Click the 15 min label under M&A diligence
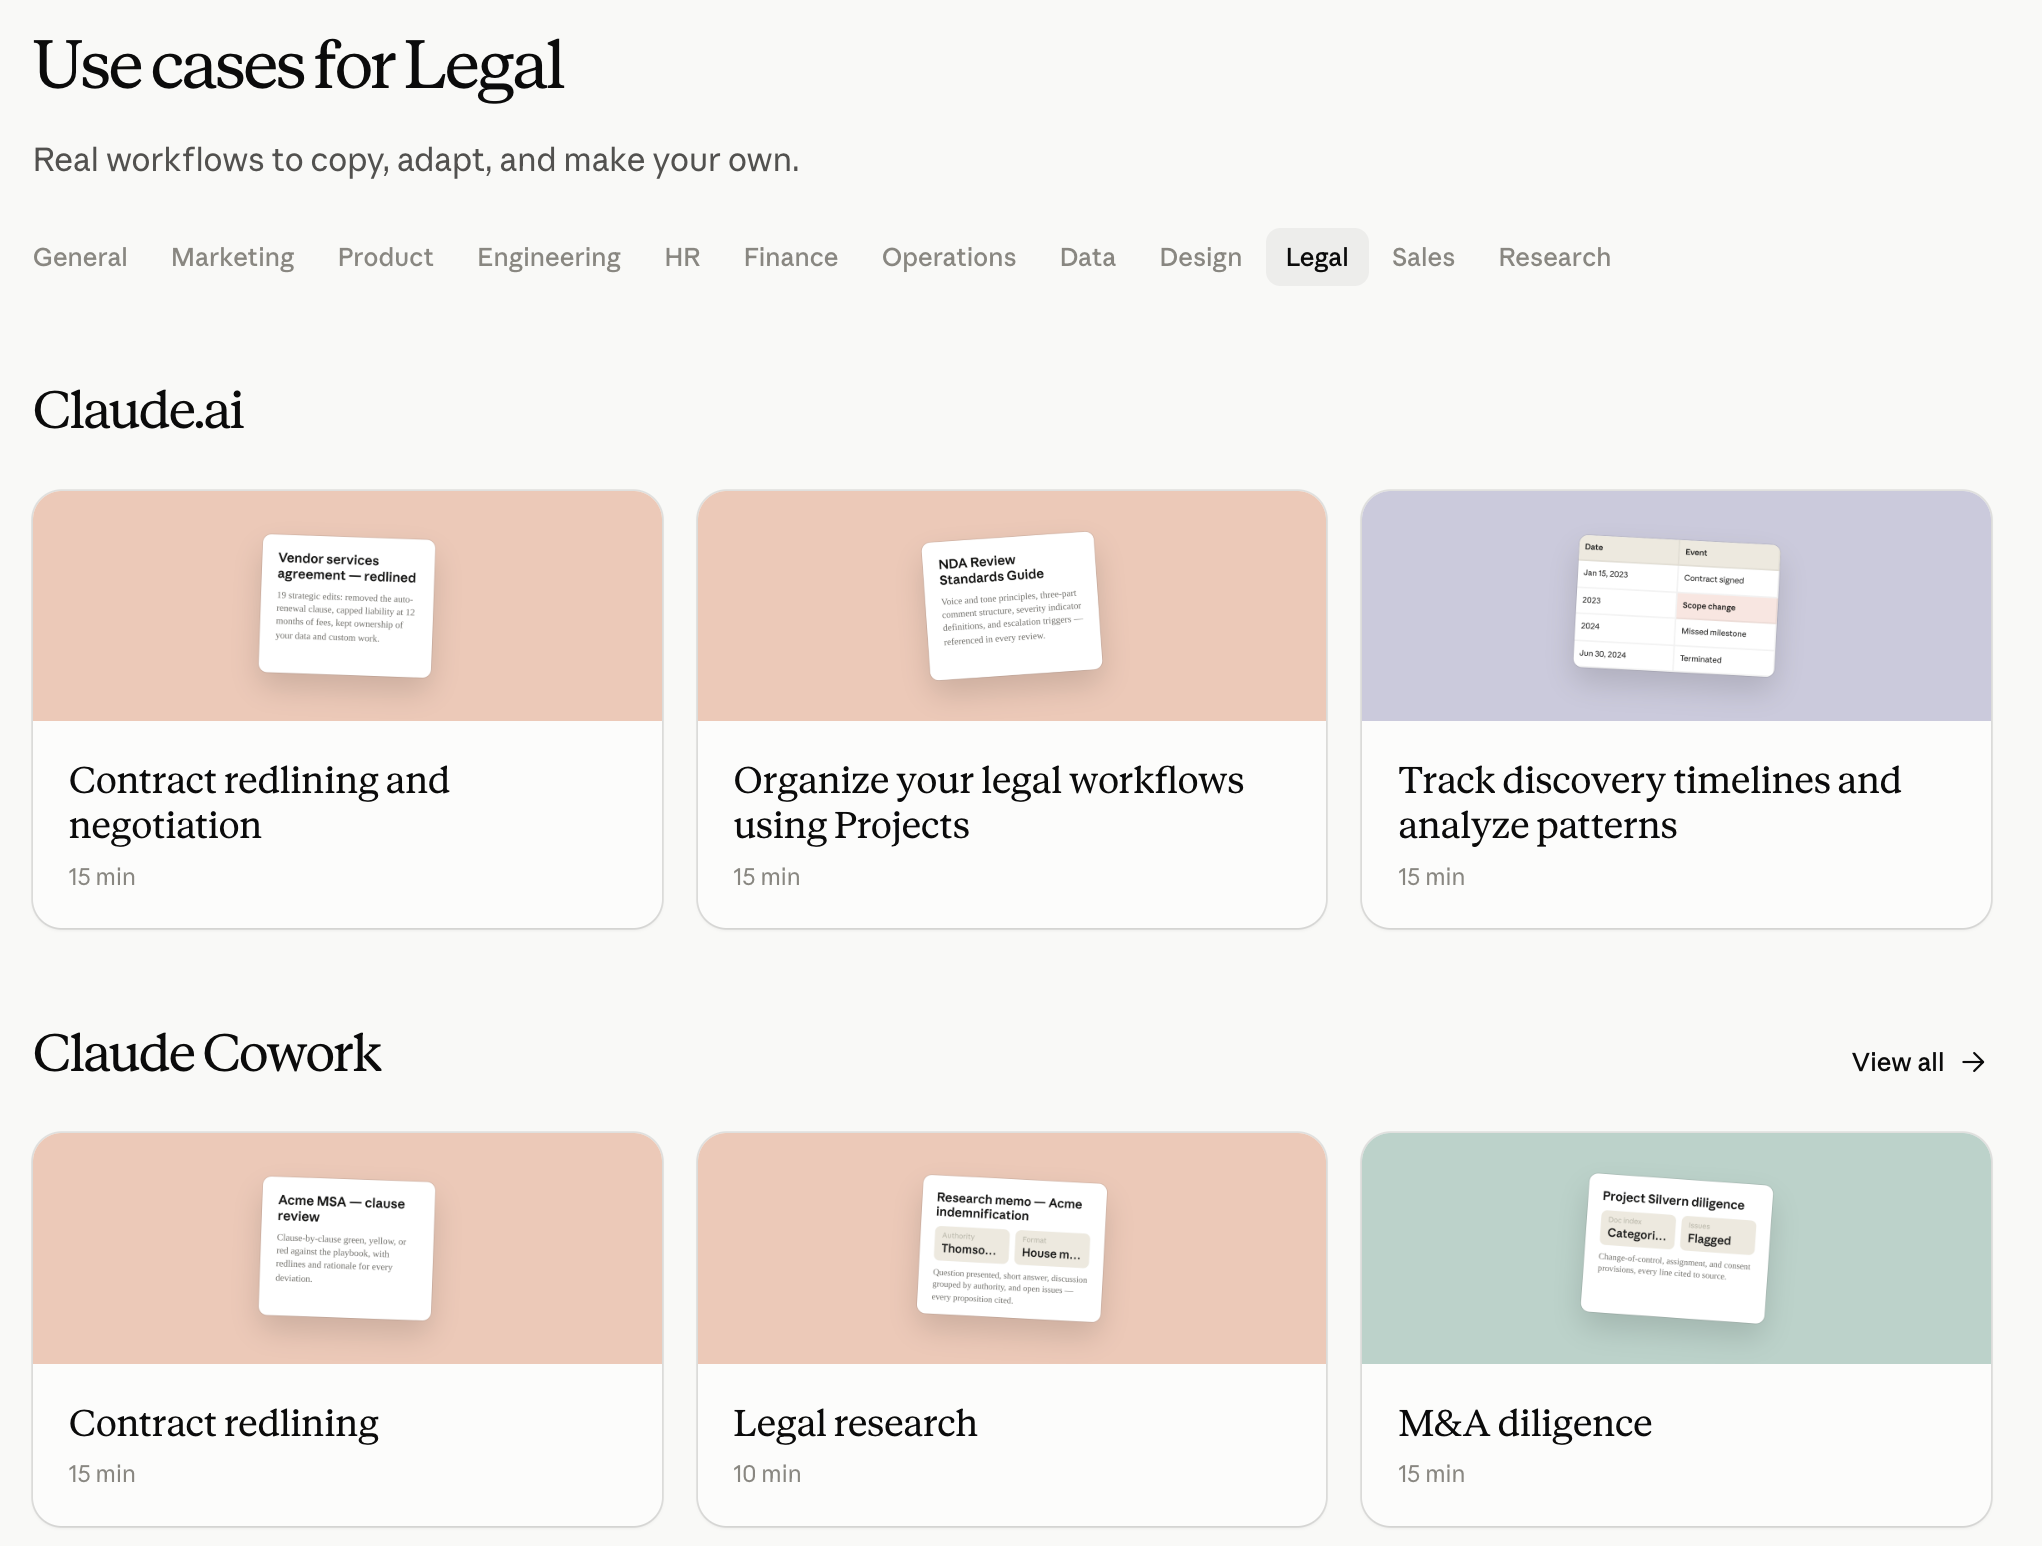 pyautogui.click(x=1431, y=1474)
